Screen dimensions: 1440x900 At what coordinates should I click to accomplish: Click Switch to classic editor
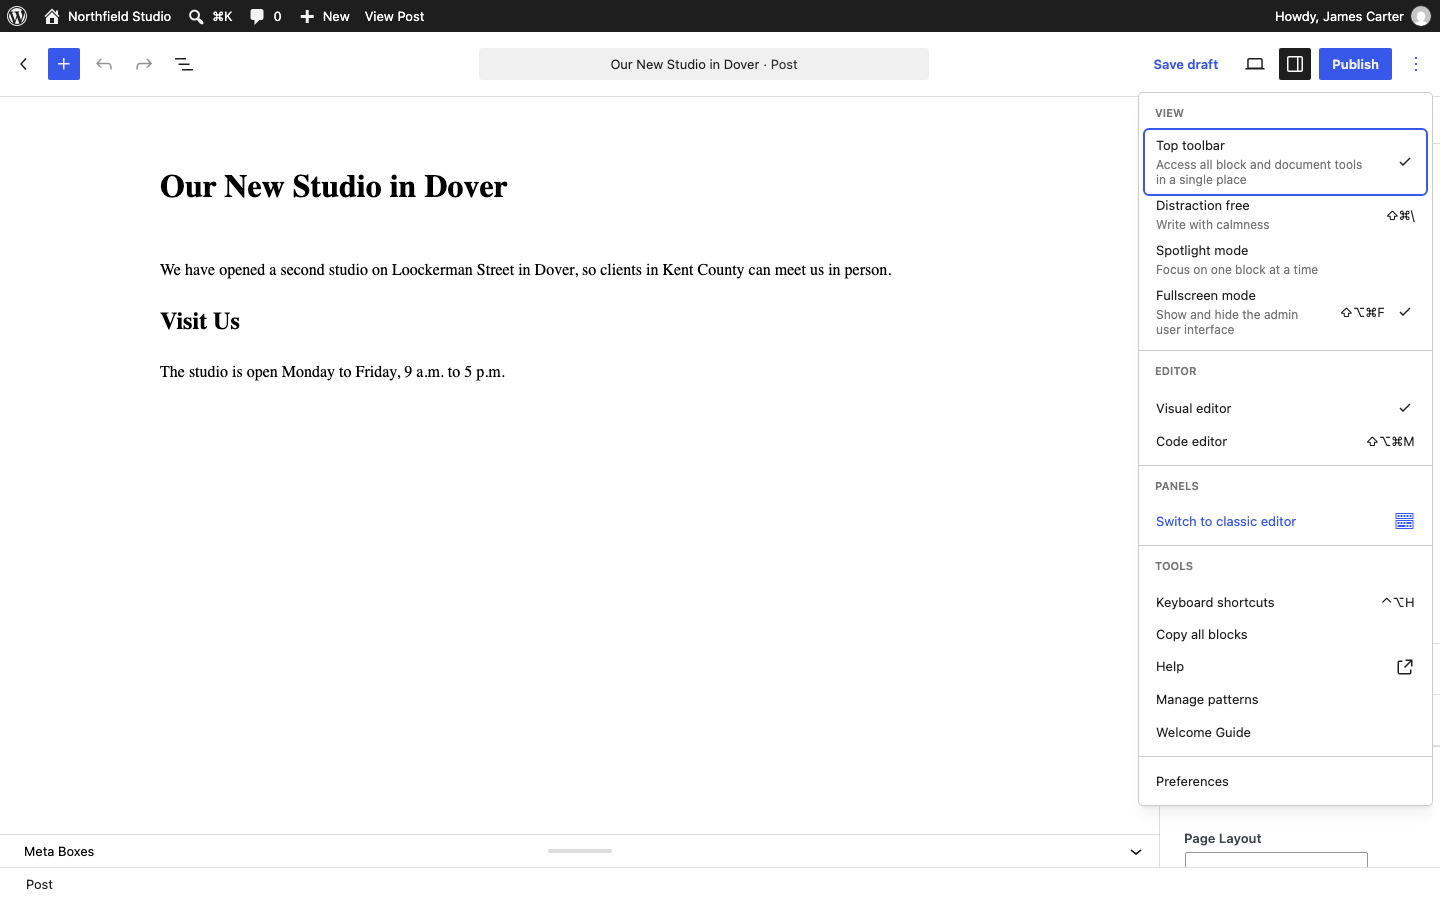1285,521
